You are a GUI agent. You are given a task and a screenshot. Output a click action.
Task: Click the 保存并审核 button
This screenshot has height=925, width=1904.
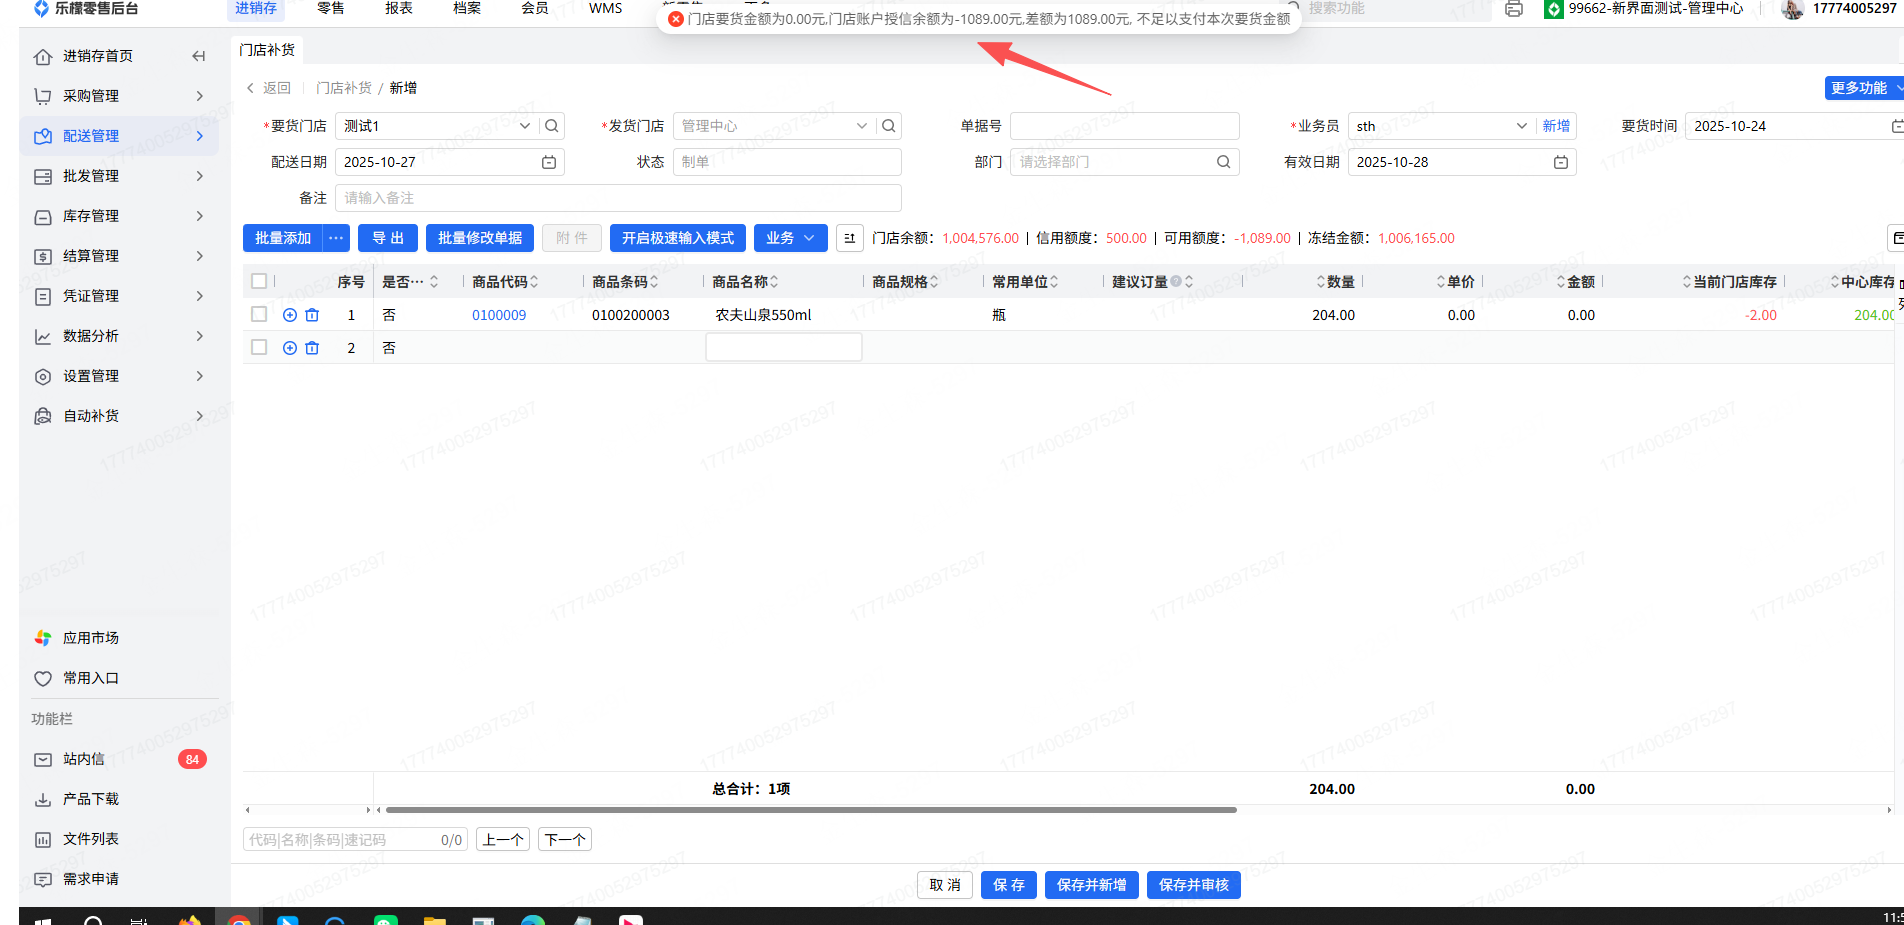click(x=1194, y=885)
